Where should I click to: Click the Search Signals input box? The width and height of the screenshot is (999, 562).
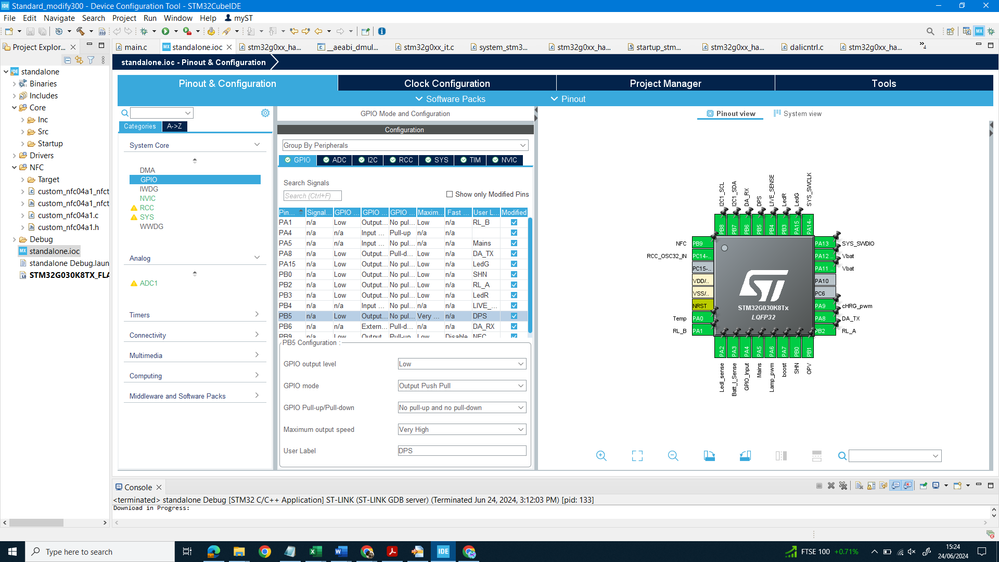tap(312, 196)
